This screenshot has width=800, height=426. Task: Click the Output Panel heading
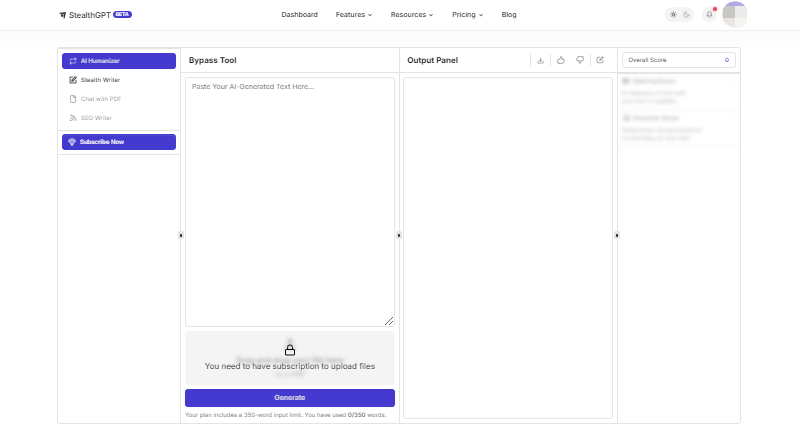click(433, 60)
